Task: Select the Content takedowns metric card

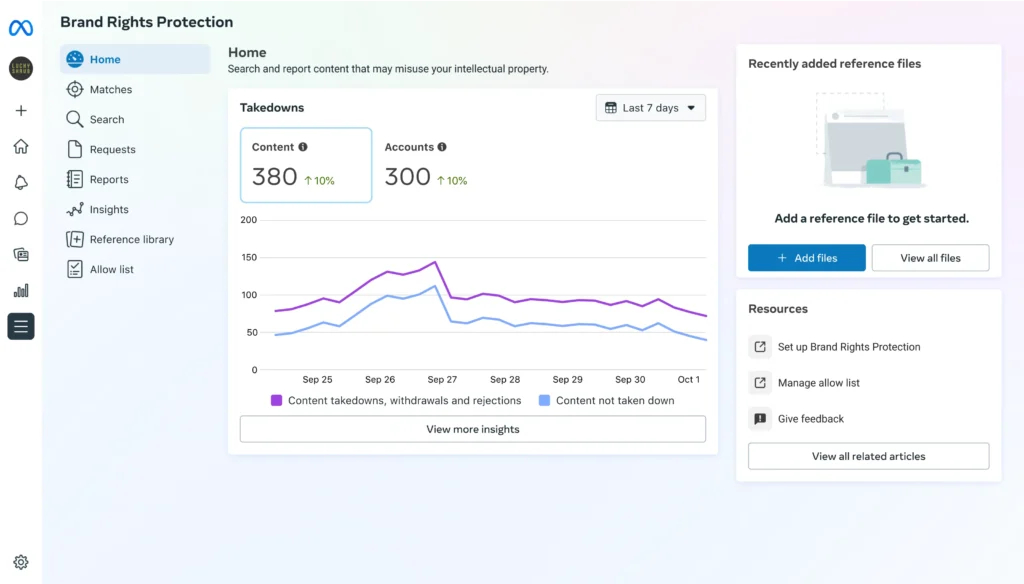Action: (x=306, y=165)
